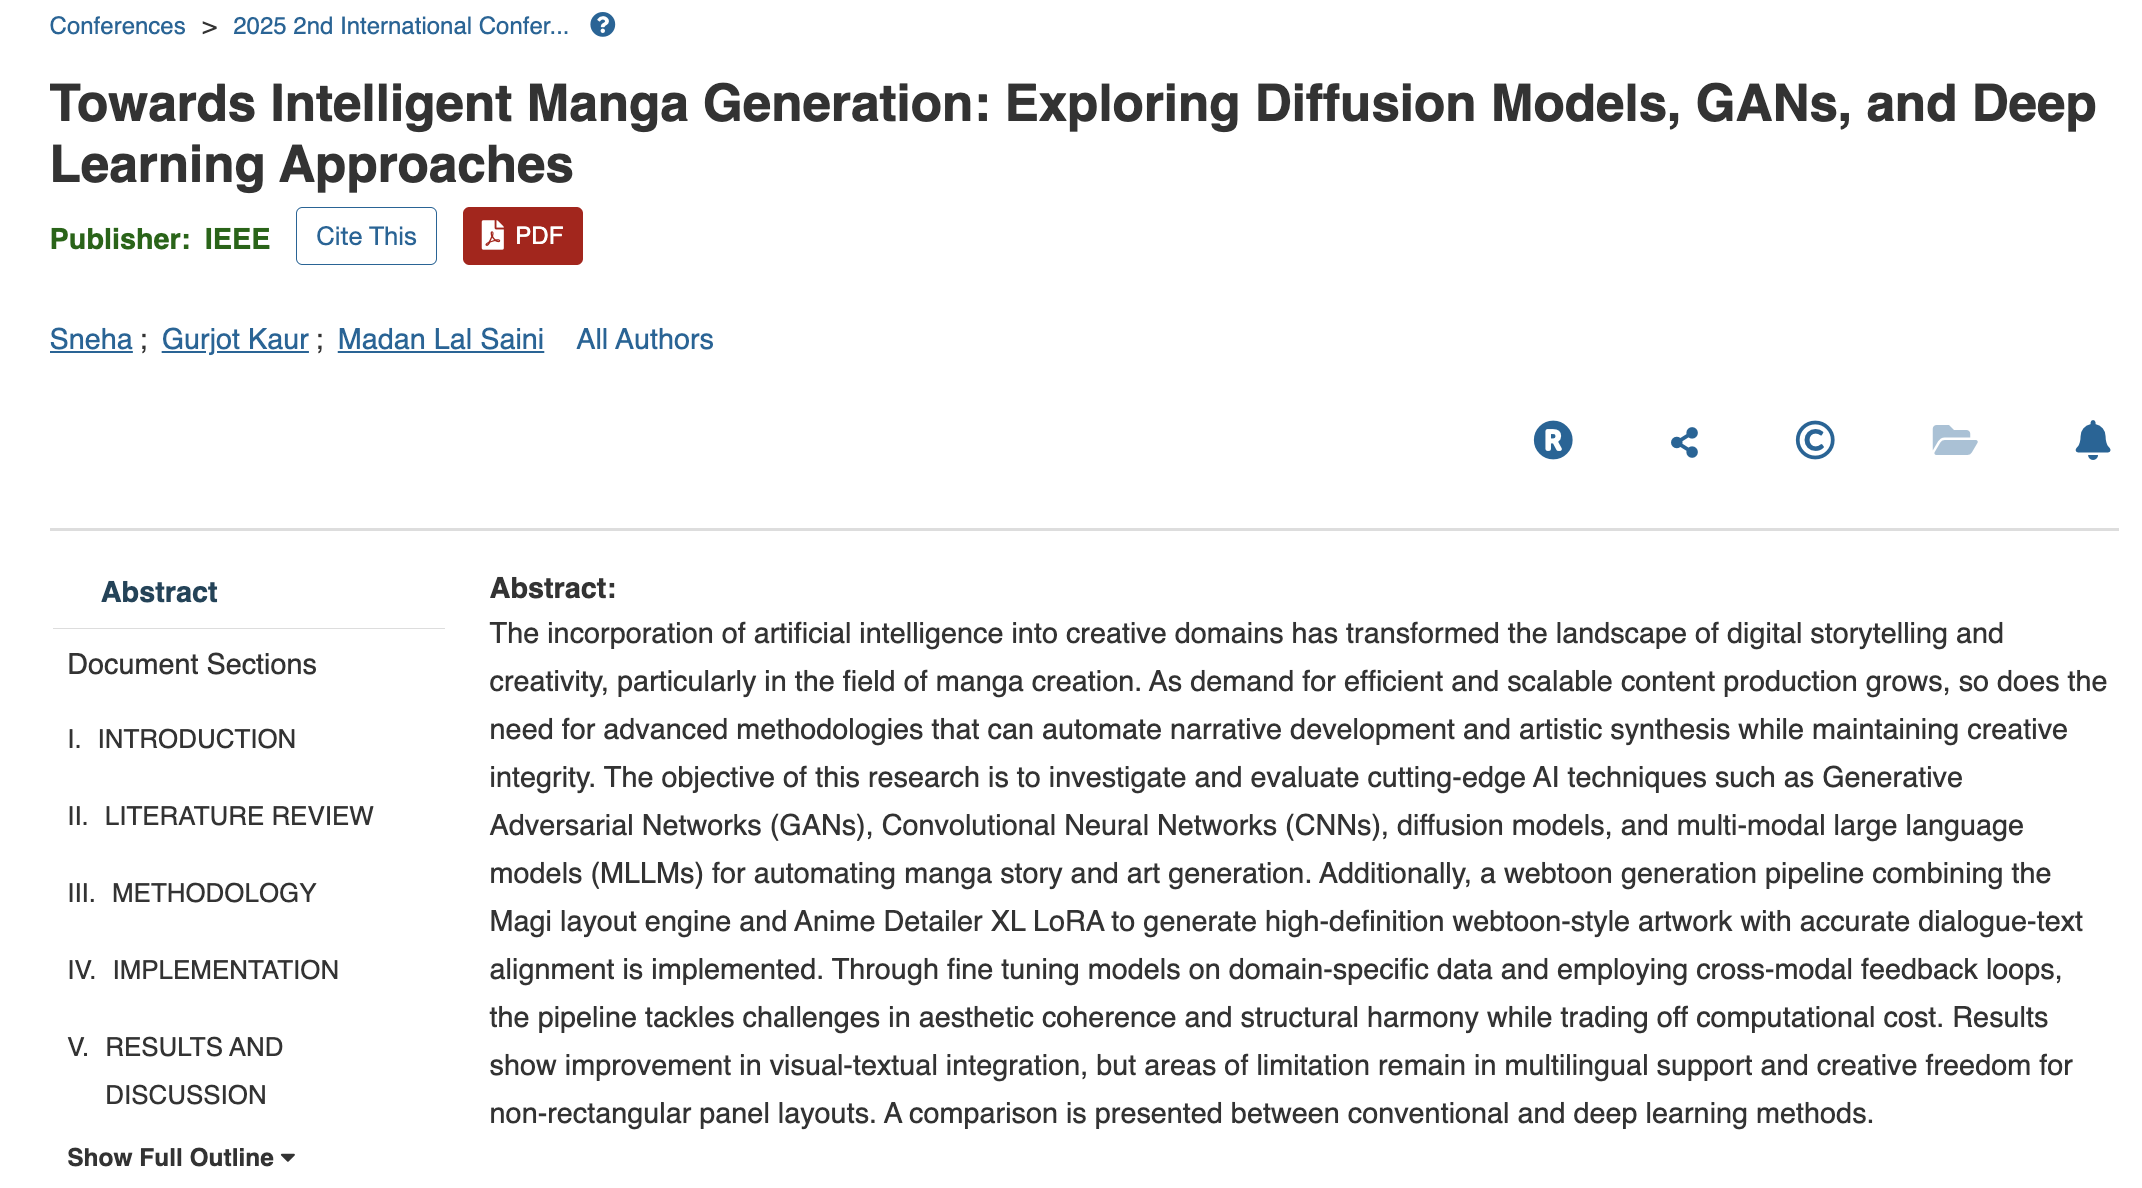
Task: Download the paper with PDF button
Action: tap(522, 236)
